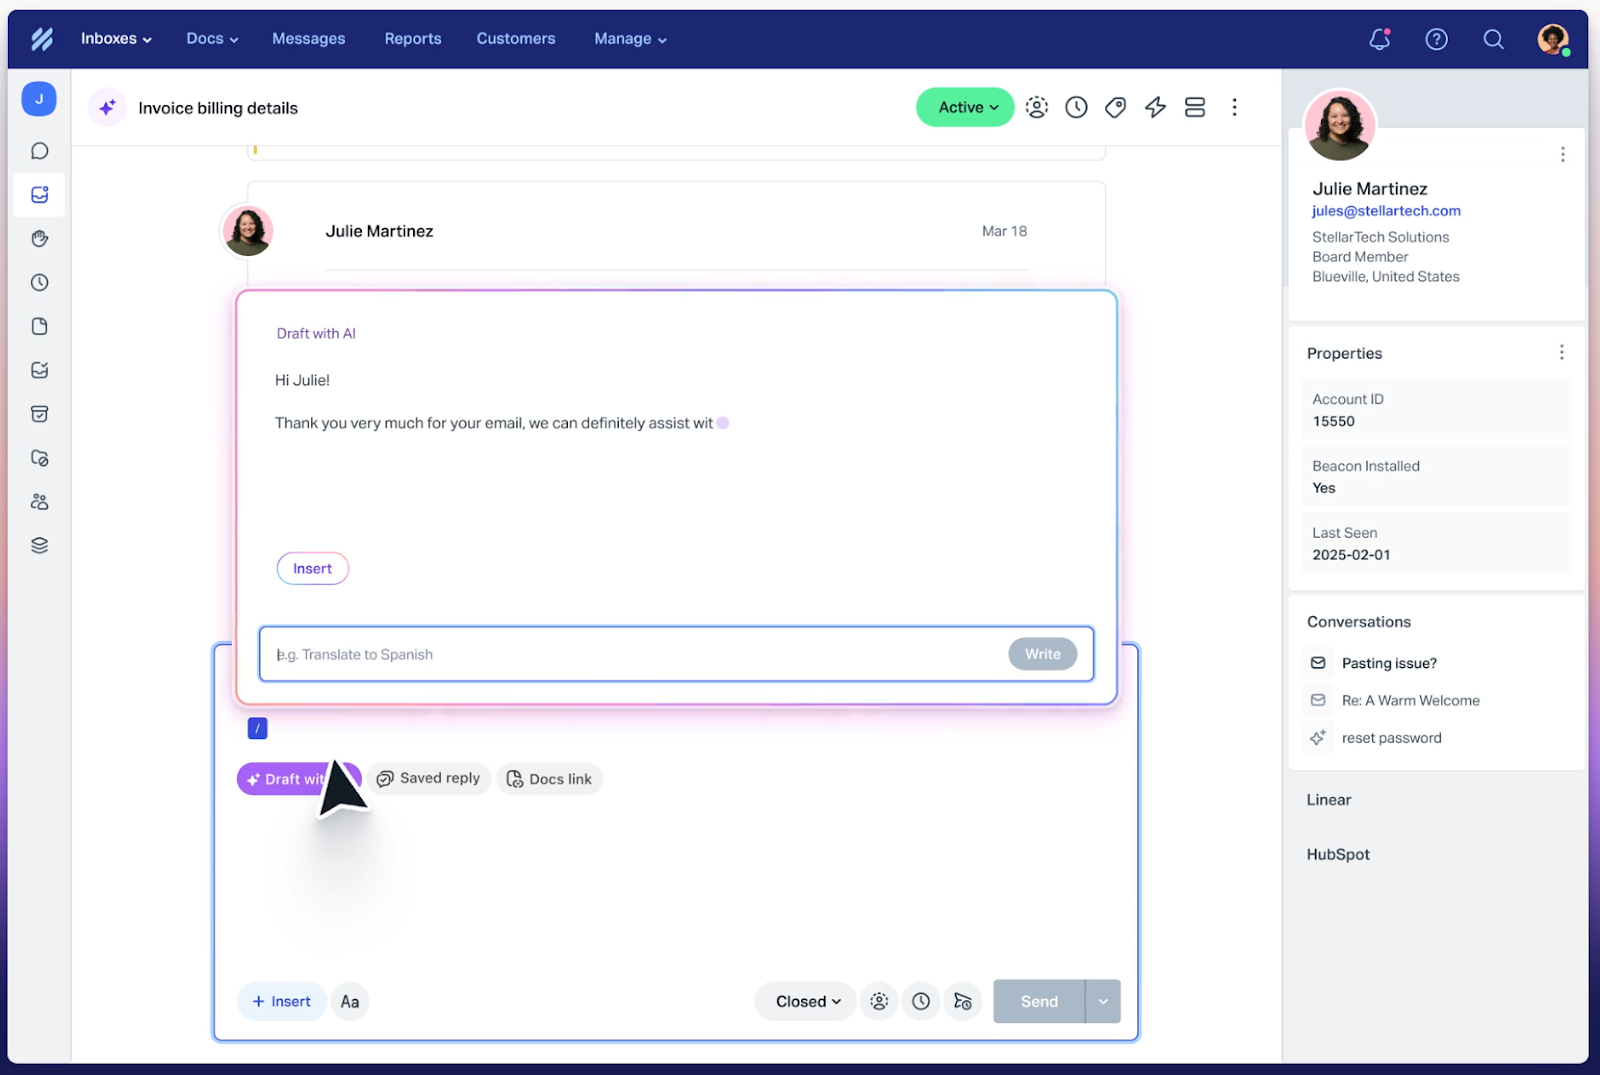Open search from the top navigation bar
This screenshot has height=1075, width=1600.
coord(1493,39)
